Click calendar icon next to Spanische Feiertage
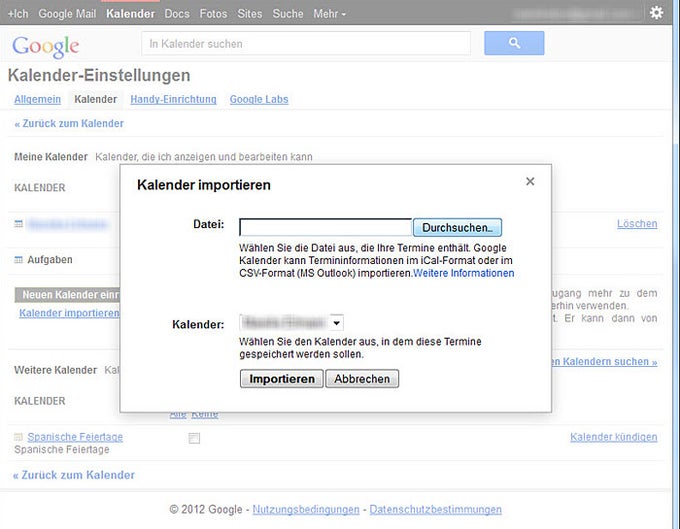The image size is (680, 529). (18, 437)
